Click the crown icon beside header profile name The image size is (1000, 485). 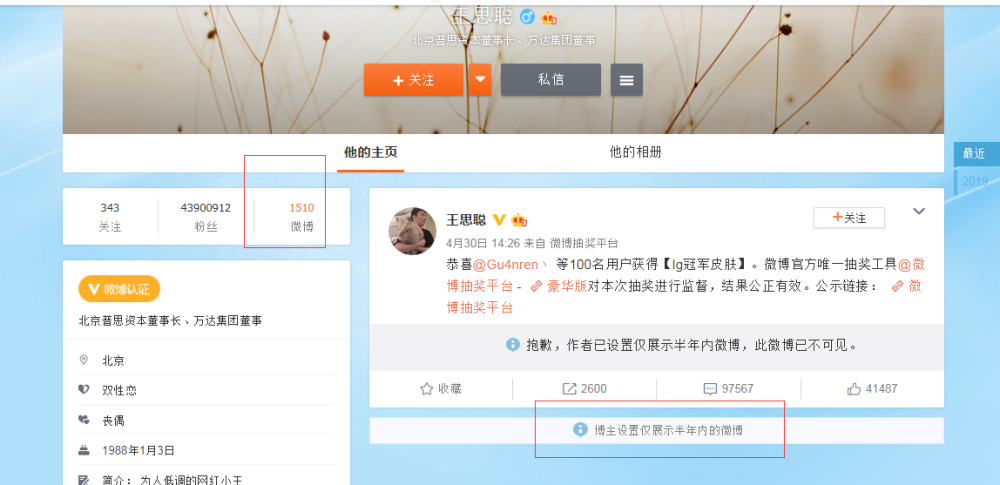pyautogui.click(x=549, y=17)
